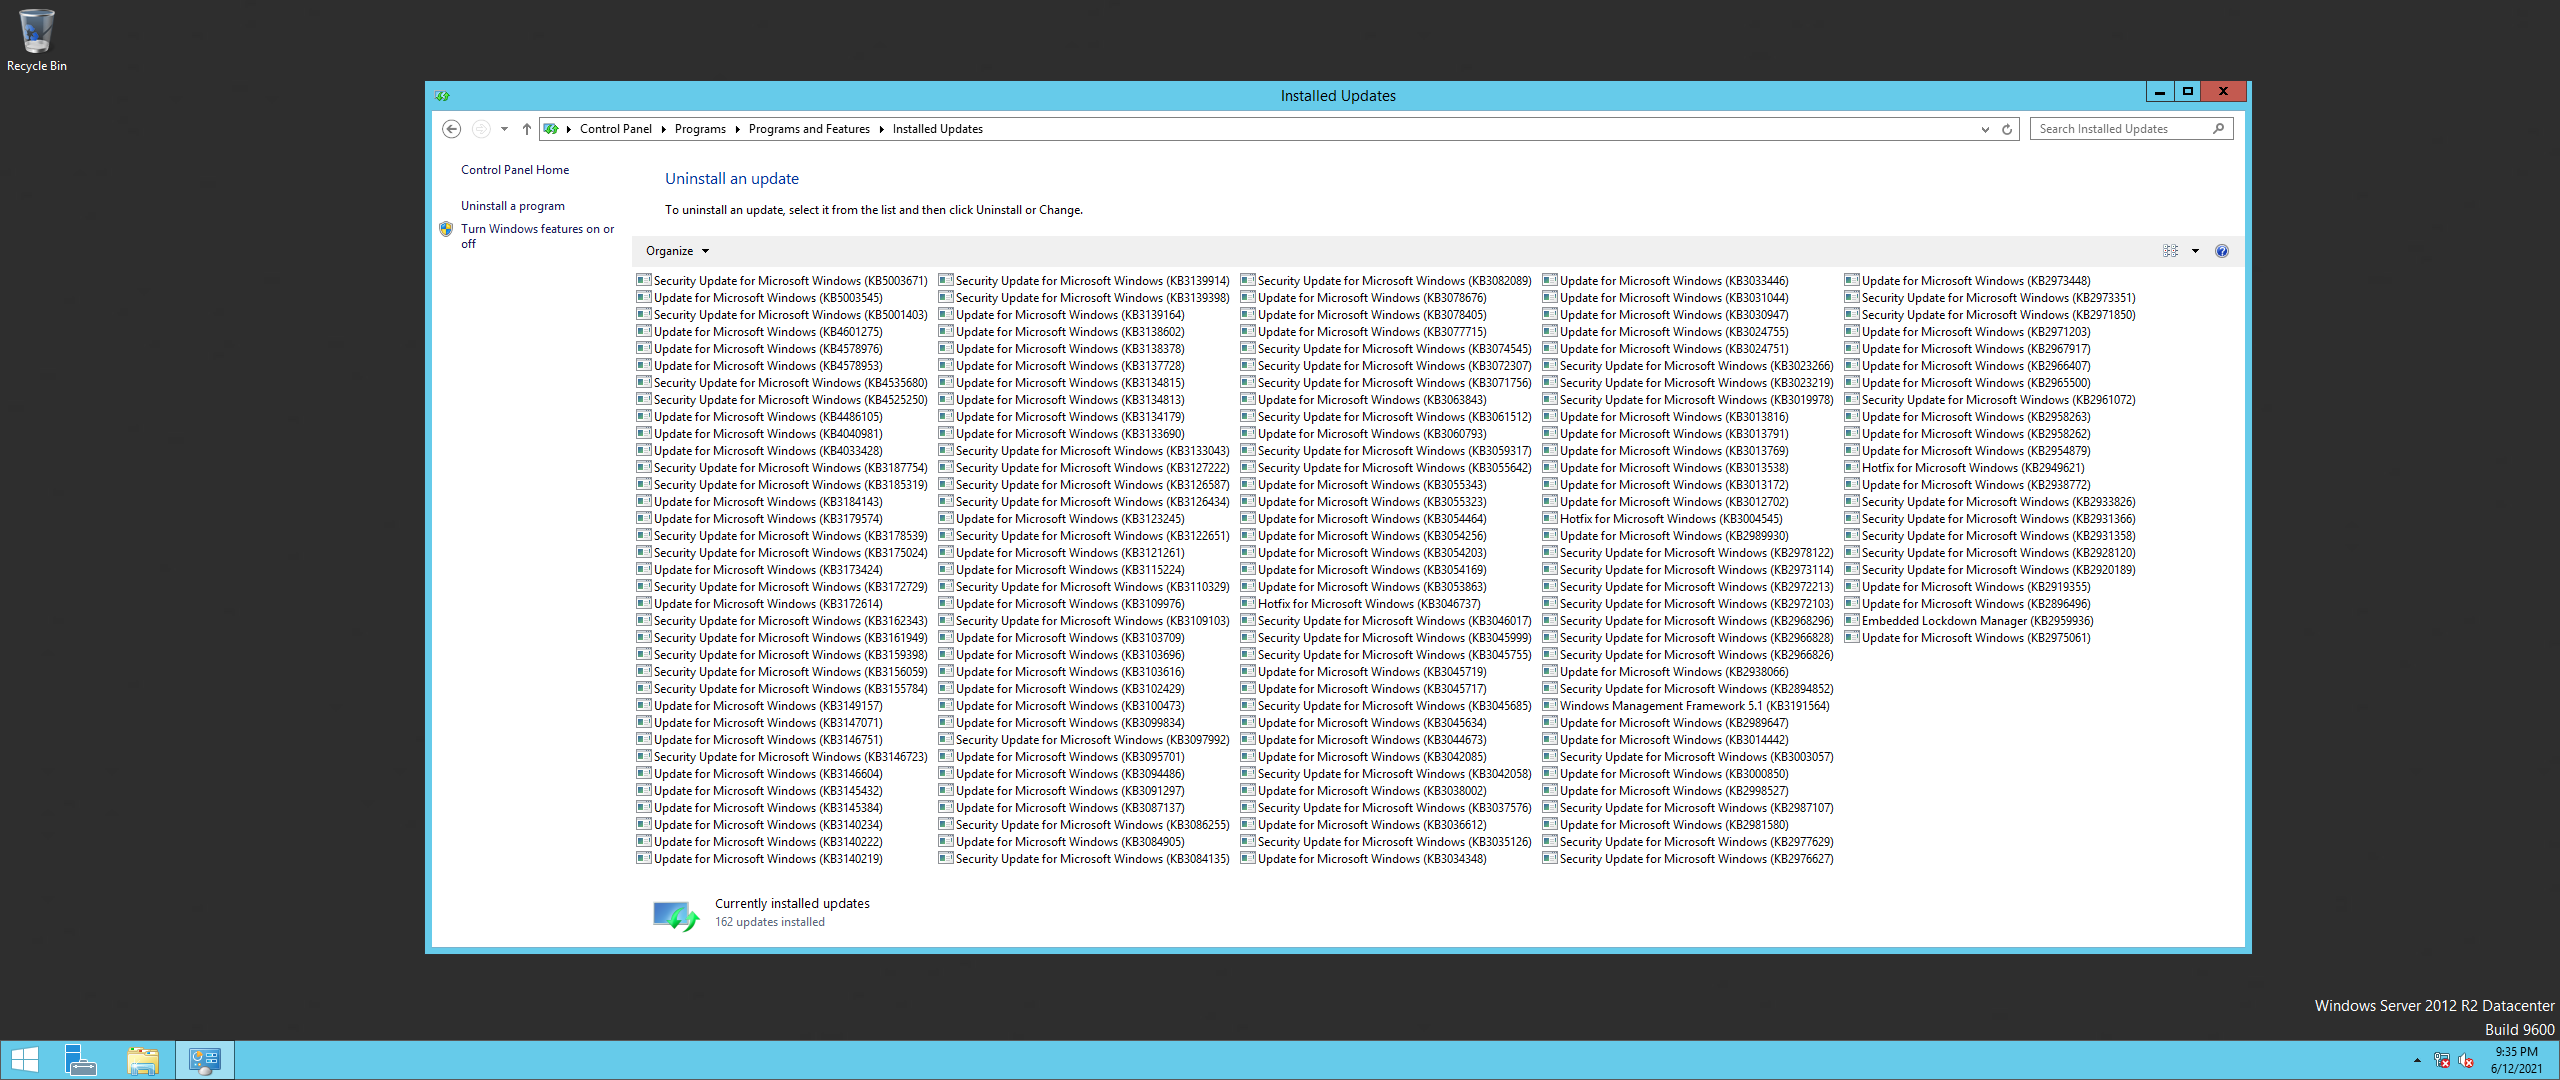This screenshot has width=2560, height=1080.
Task: Click the shield icon beside Windows features
Action: tap(446, 229)
